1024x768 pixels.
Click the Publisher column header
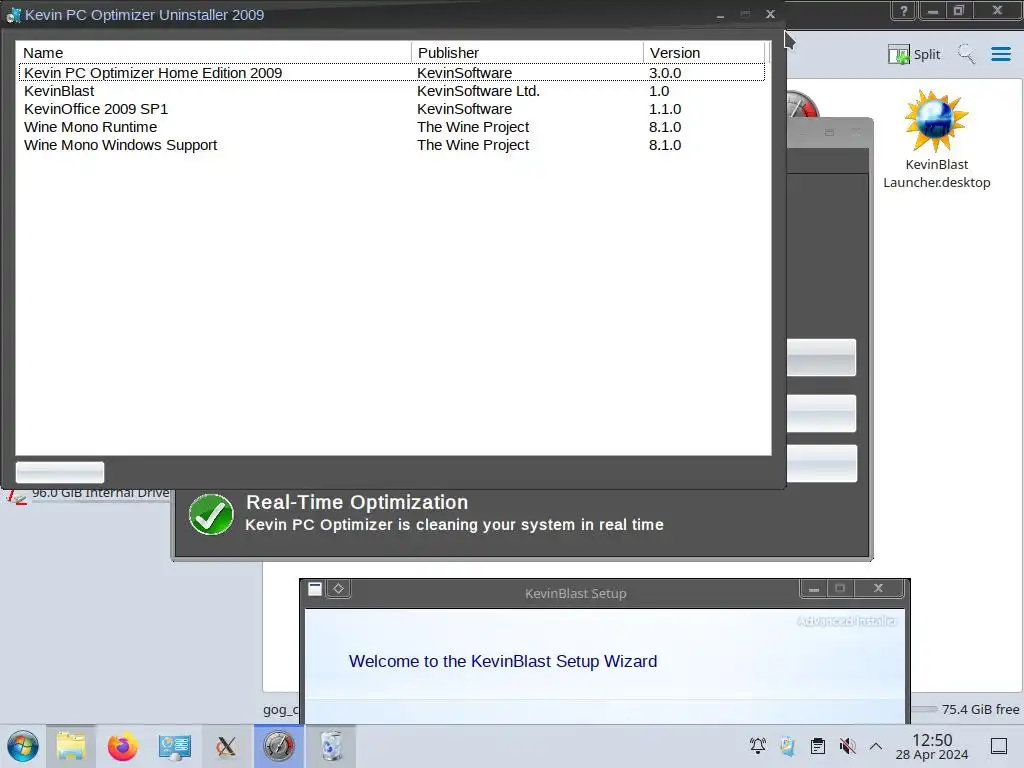(x=527, y=53)
